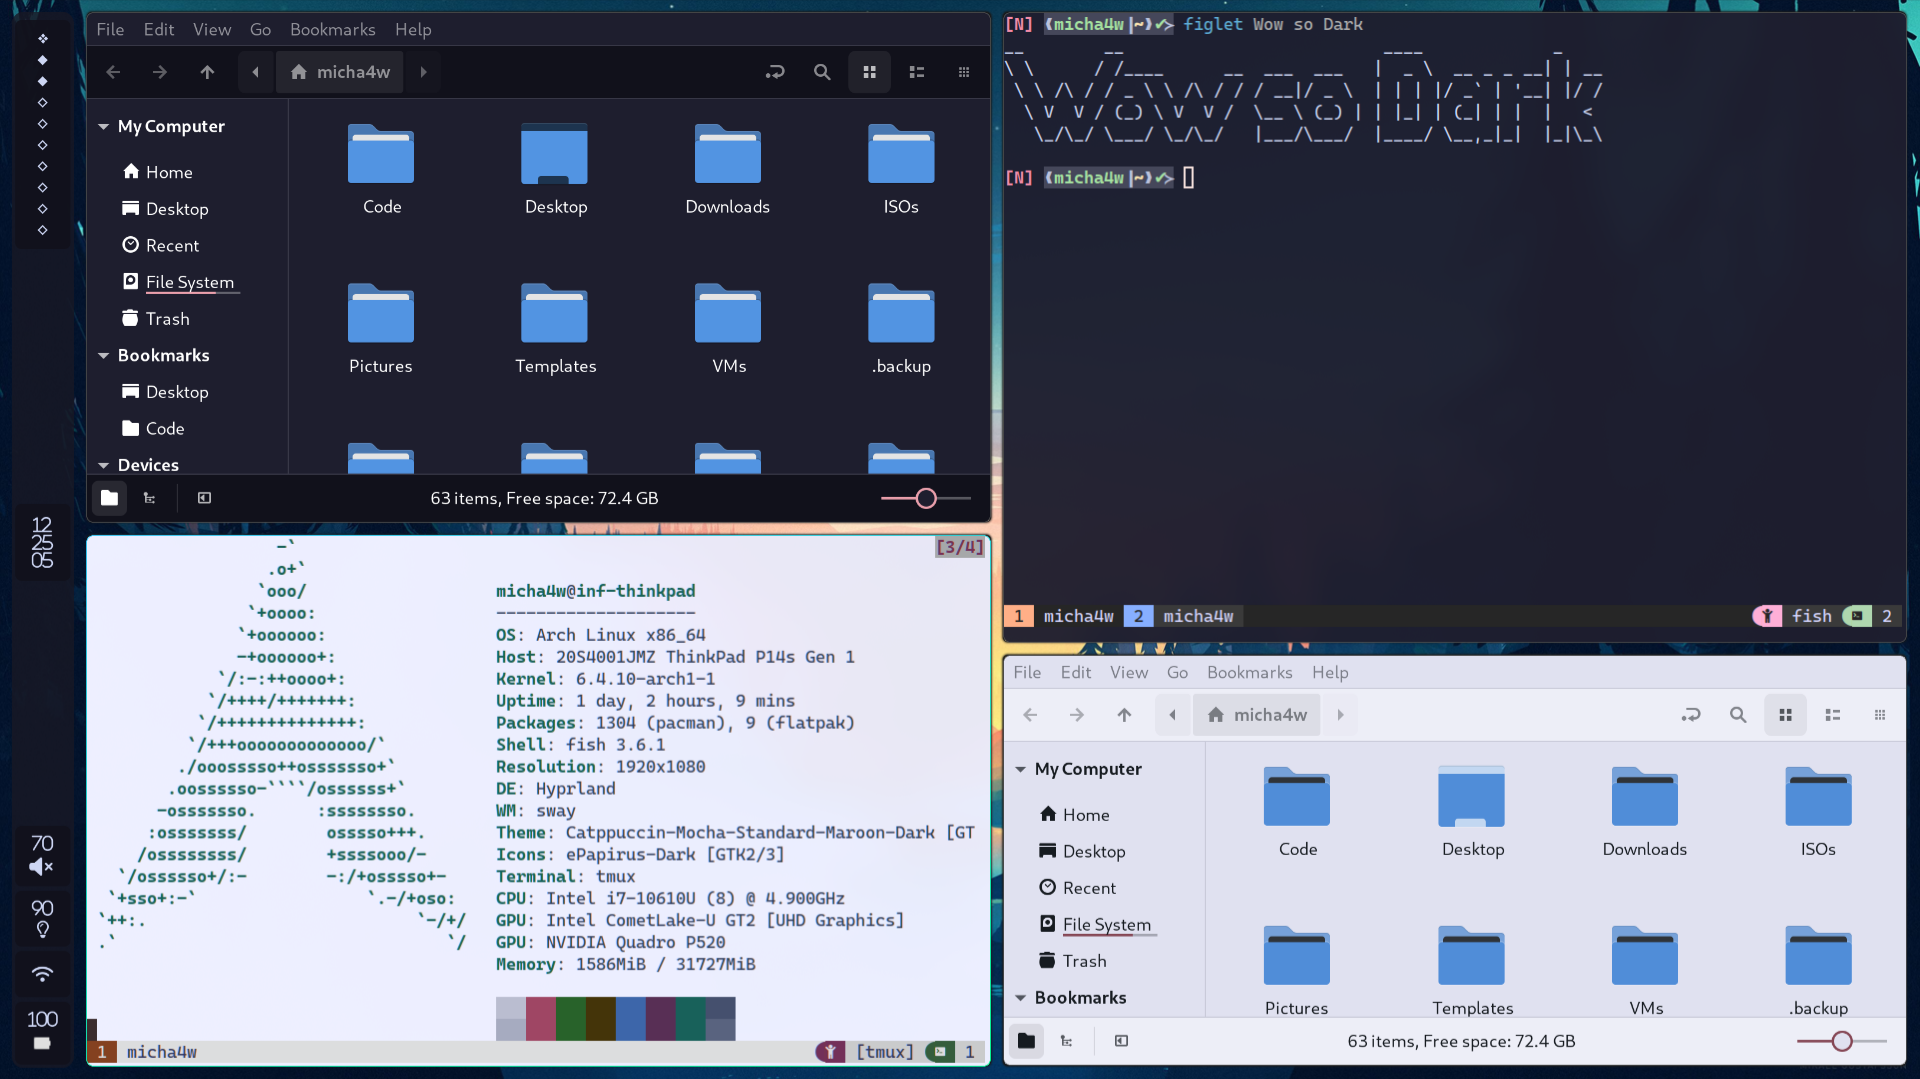Hide the sidebar in the dark file manager status bar
This screenshot has height=1079, width=1920.
pos(204,498)
